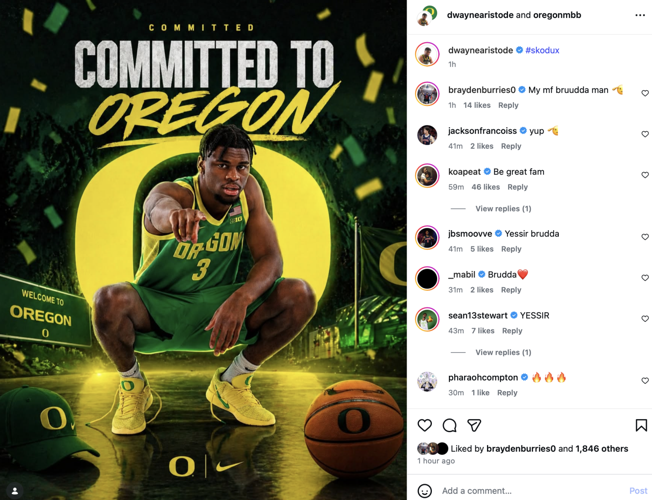Expand replies under koapeat's comment
The width and height of the screenshot is (652, 500).
click(503, 208)
